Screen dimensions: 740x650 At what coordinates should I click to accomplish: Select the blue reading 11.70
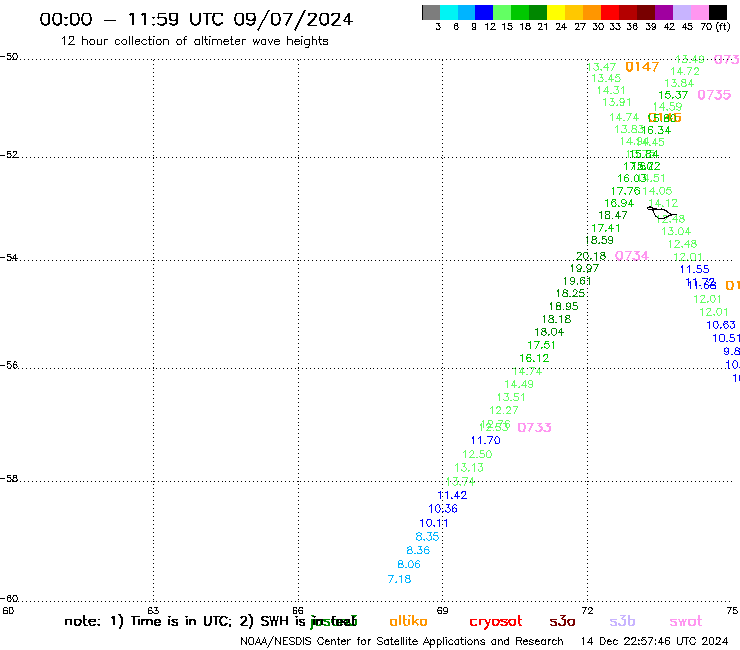coord(486,440)
